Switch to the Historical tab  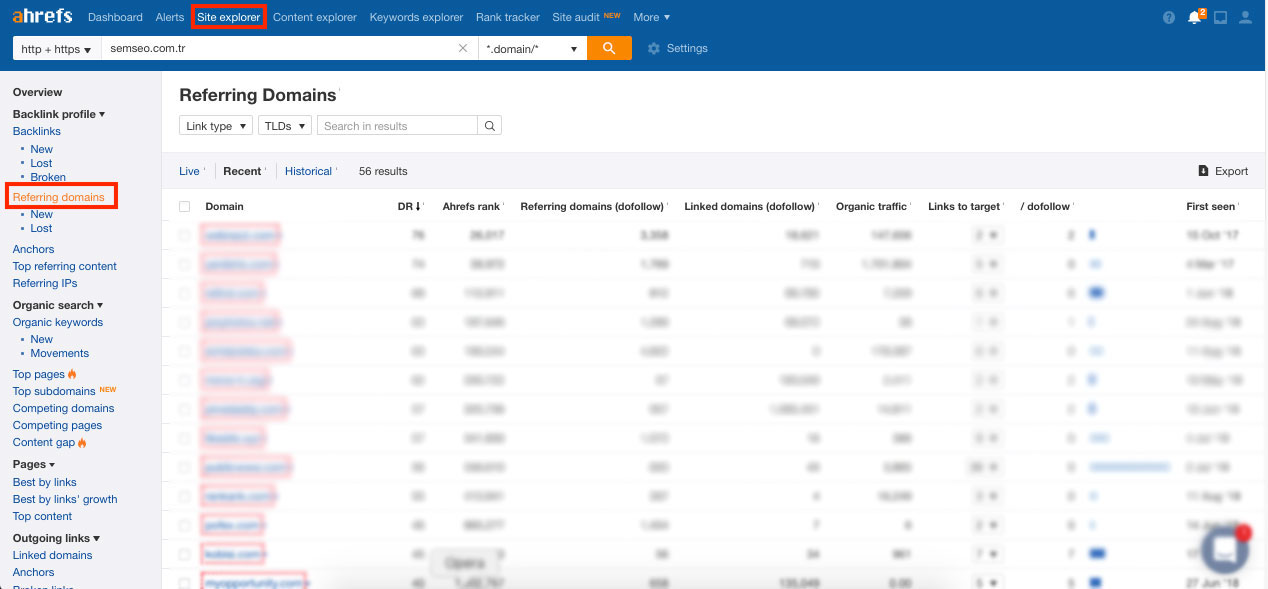(x=308, y=171)
